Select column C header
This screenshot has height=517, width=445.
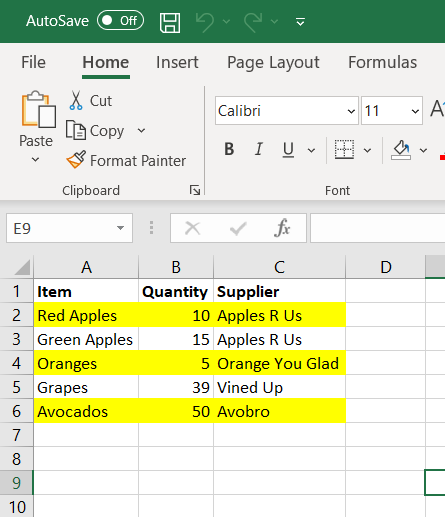[279, 267]
